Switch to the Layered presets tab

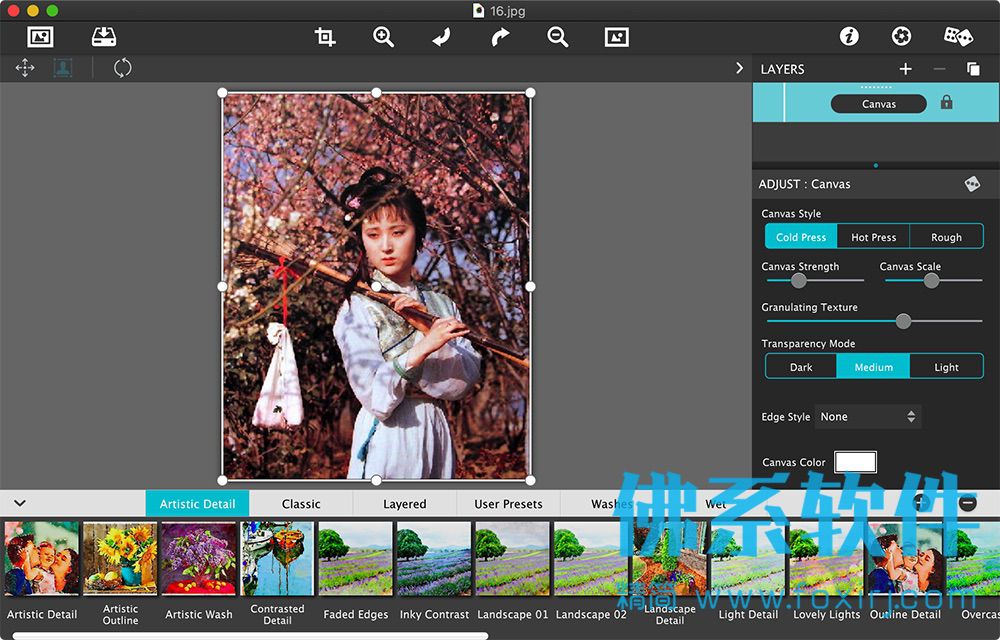coord(404,504)
